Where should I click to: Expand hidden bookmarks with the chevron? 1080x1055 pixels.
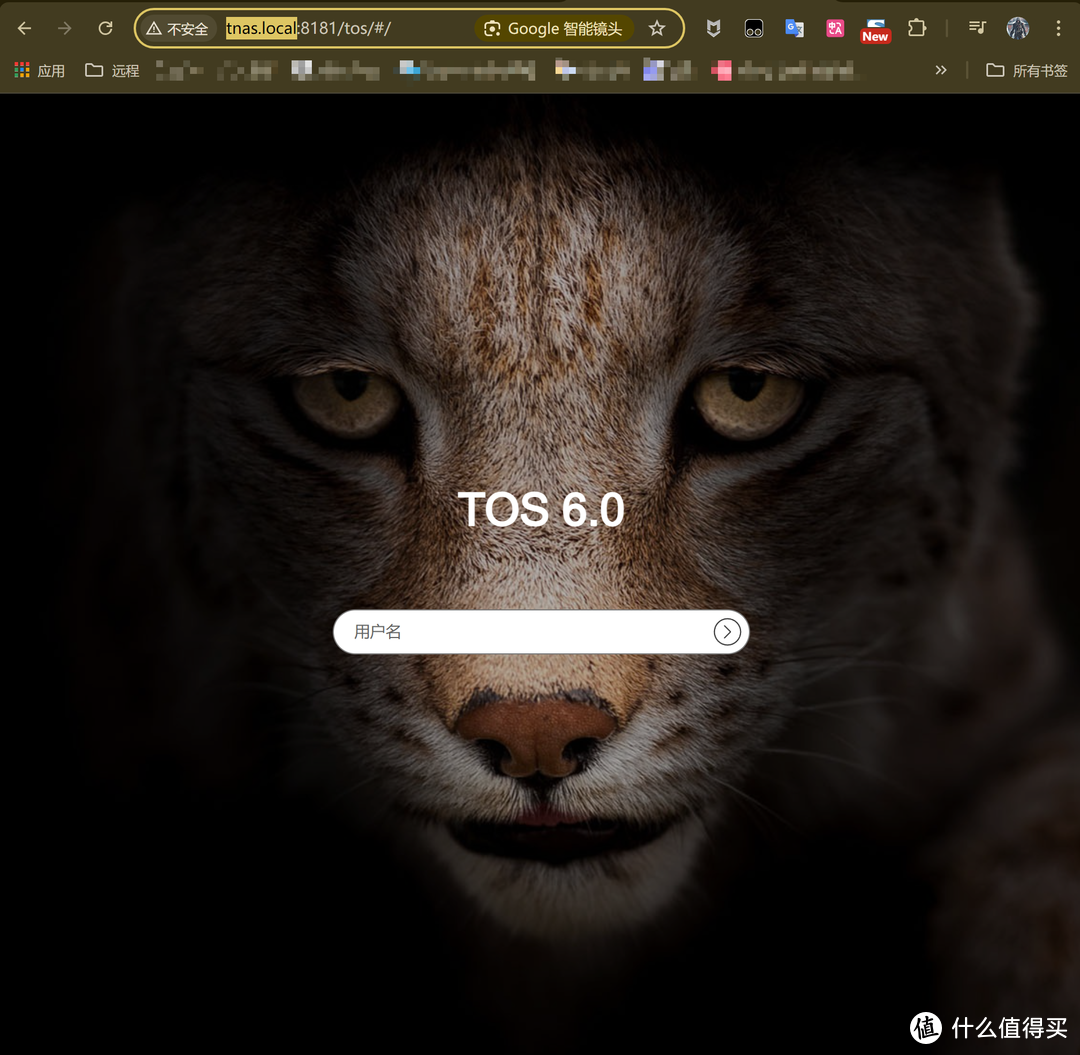tap(940, 70)
